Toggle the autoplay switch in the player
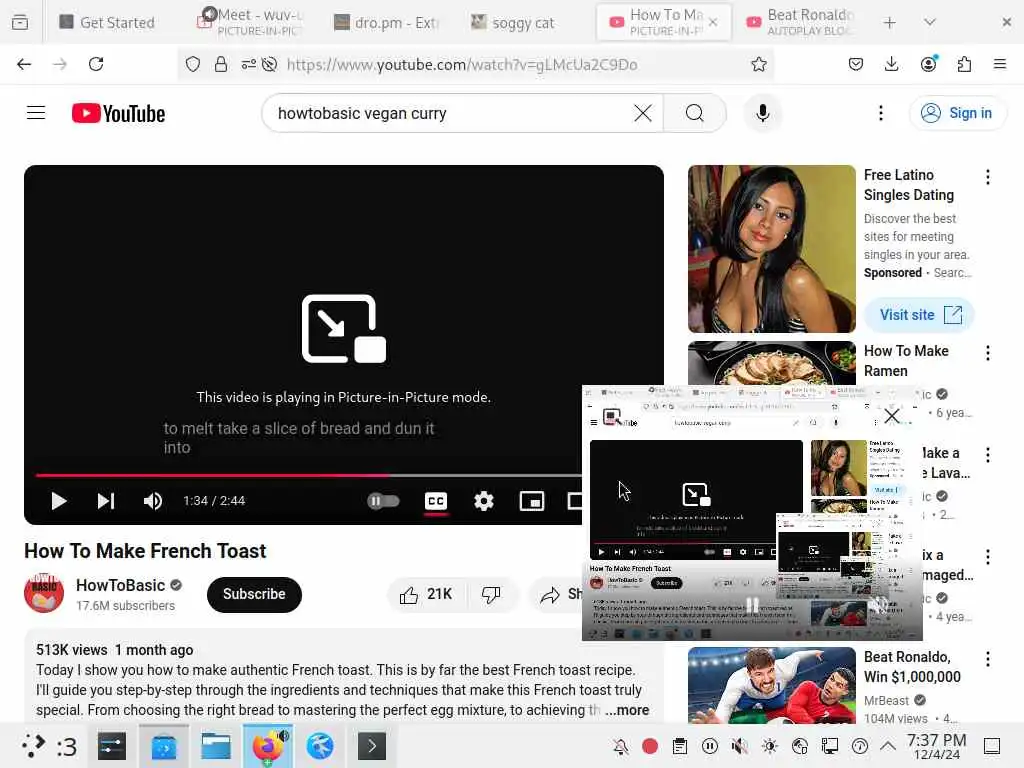This screenshot has height=768, width=1024. (x=383, y=501)
